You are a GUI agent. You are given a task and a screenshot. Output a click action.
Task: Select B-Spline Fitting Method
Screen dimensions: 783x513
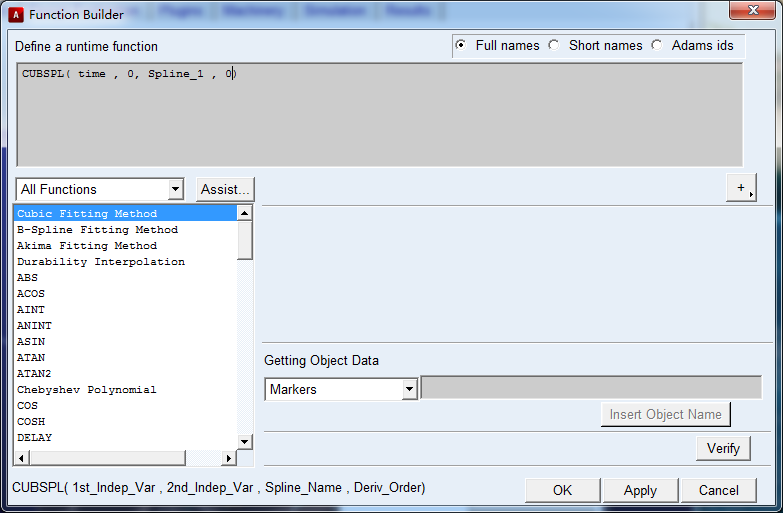[125, 230]
